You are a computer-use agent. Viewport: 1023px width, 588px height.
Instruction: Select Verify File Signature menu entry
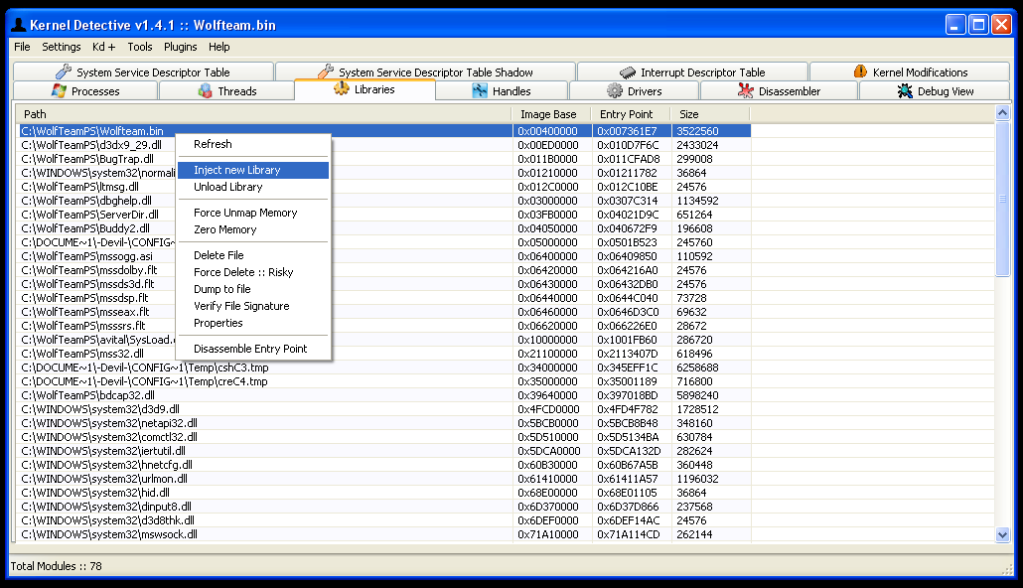pyautogui.click(x=241, y=306)
